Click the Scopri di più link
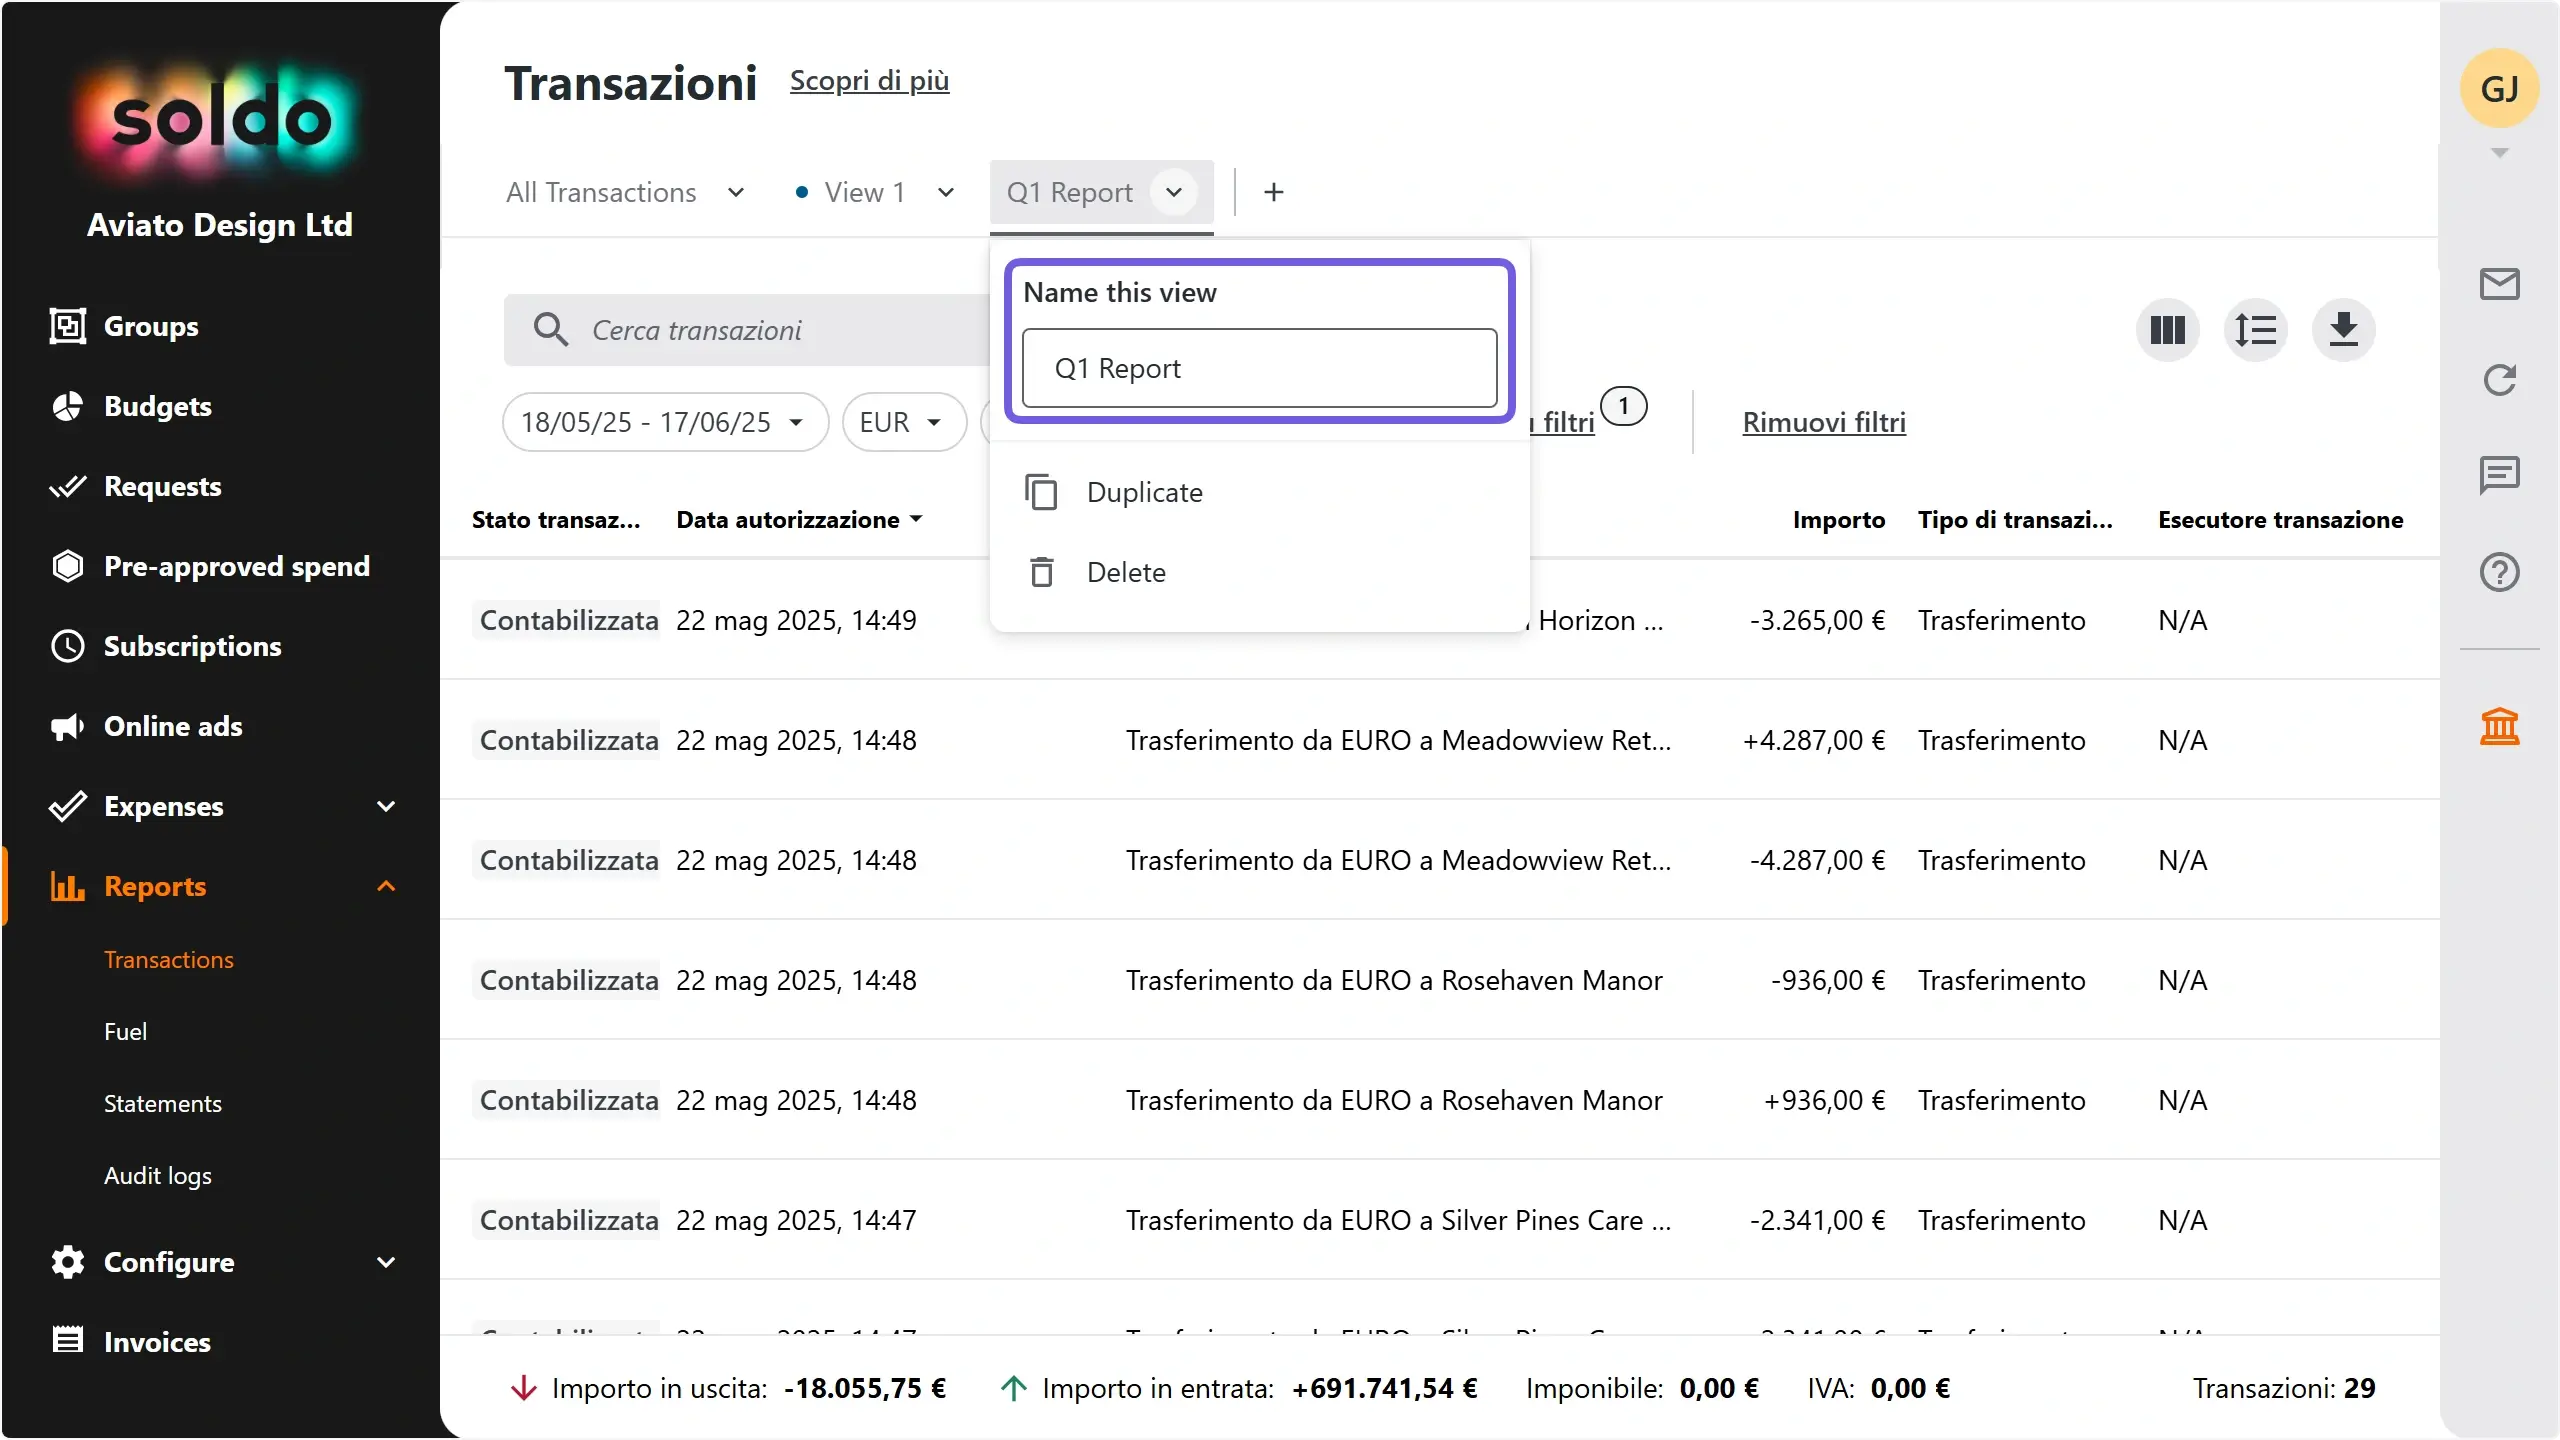This screenshot has width=2560, height=1440. pos(869,80)
